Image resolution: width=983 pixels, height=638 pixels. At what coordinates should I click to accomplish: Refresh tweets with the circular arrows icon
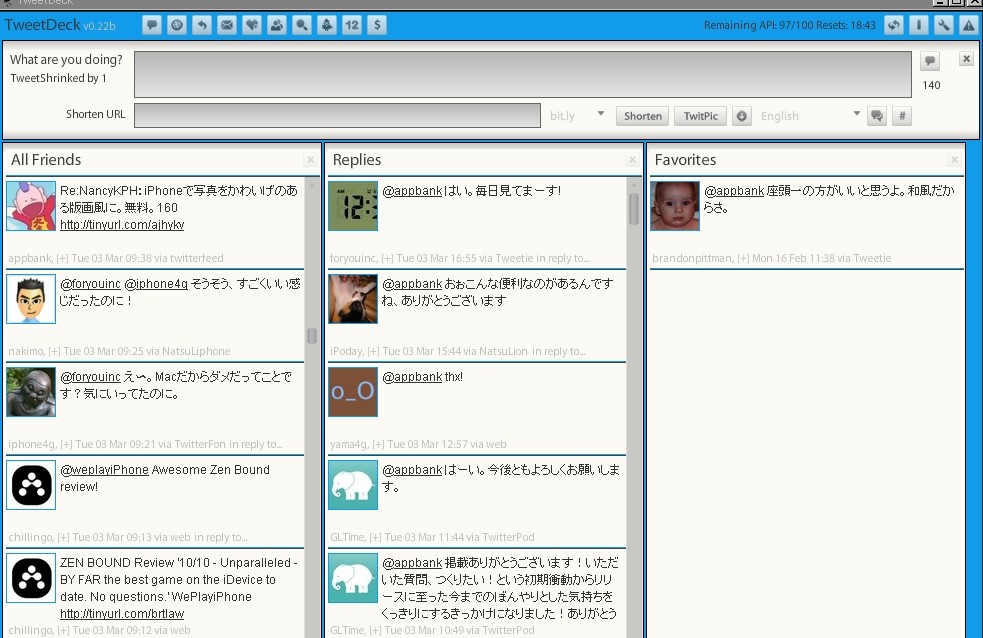pyautogui.click(x=894, y=25)
